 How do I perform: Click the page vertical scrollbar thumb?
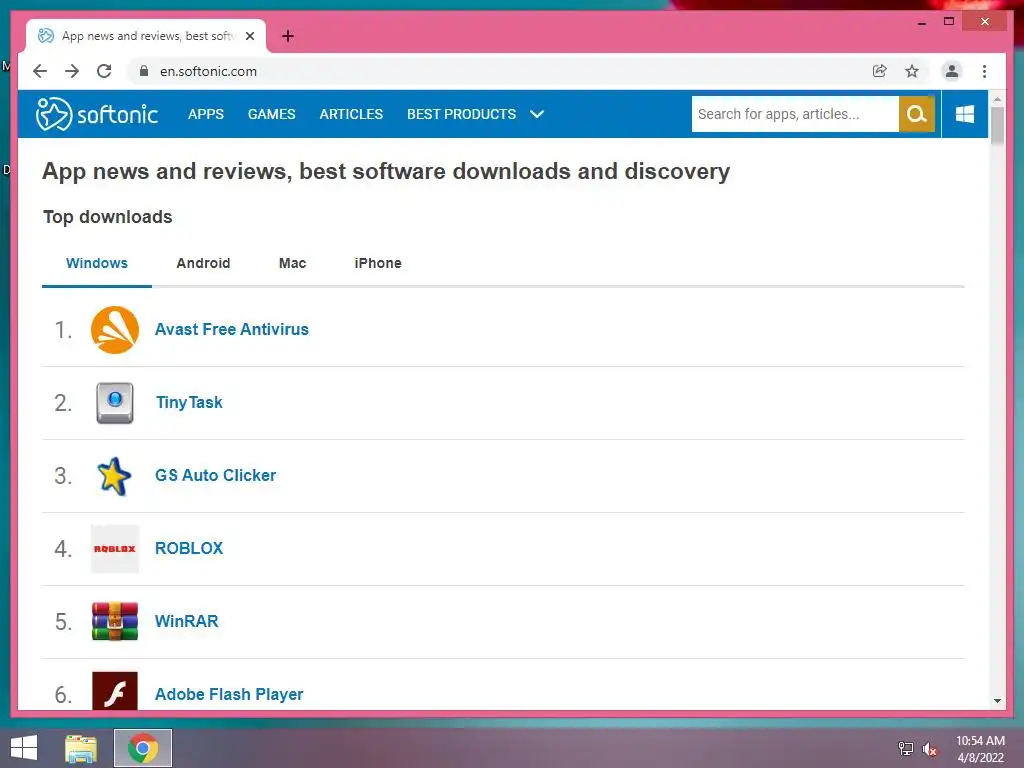click(997, 124)
